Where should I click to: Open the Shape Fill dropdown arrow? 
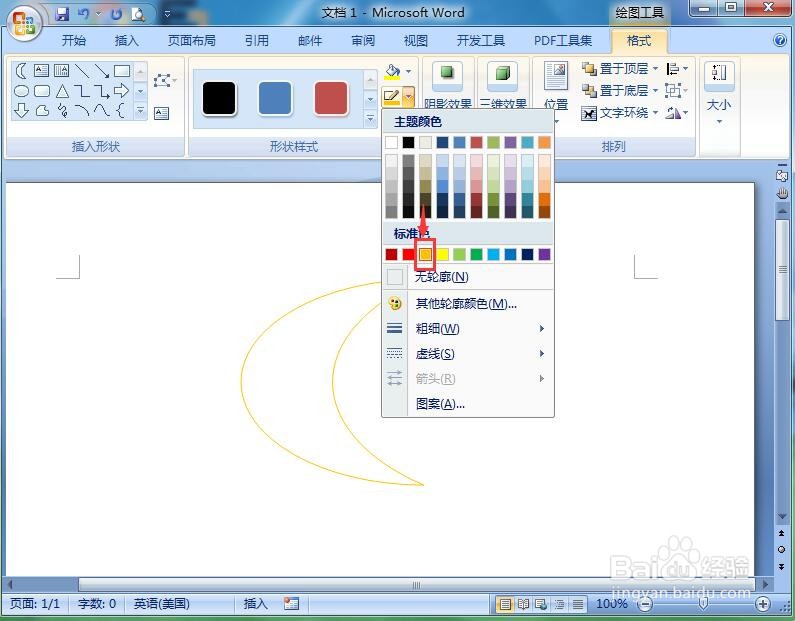[x=409, y=71]
